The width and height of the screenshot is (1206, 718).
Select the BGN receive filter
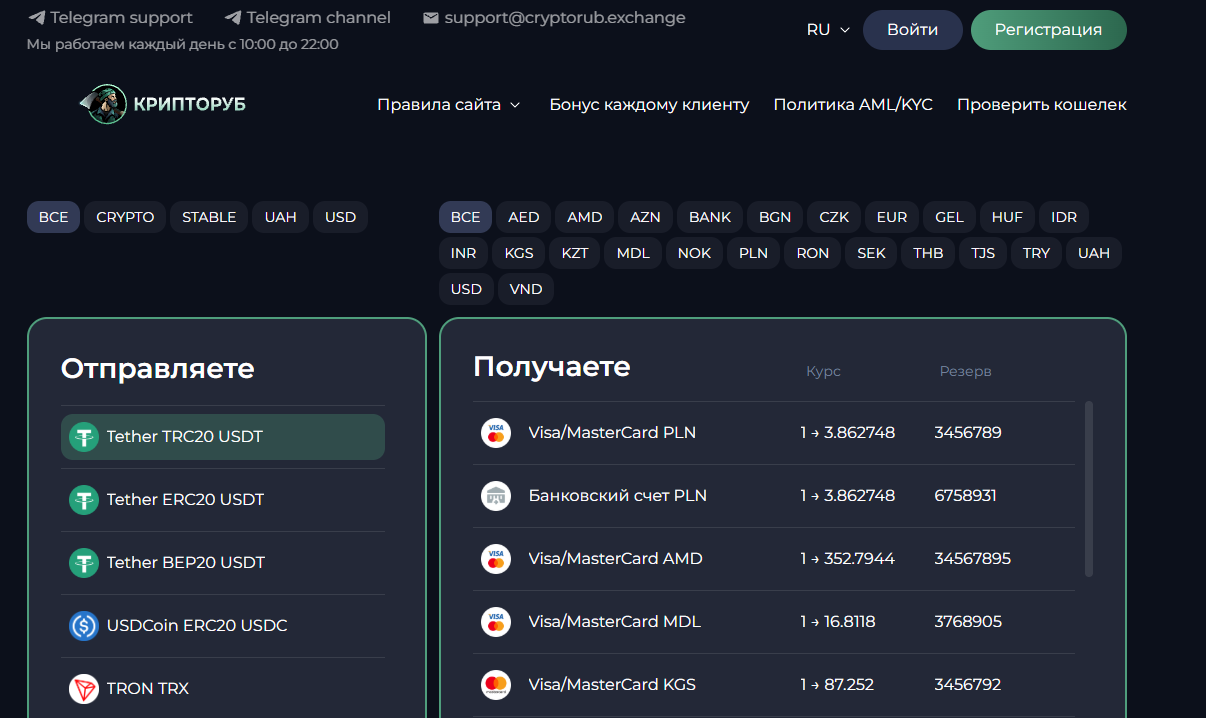[x=775, y=217]
